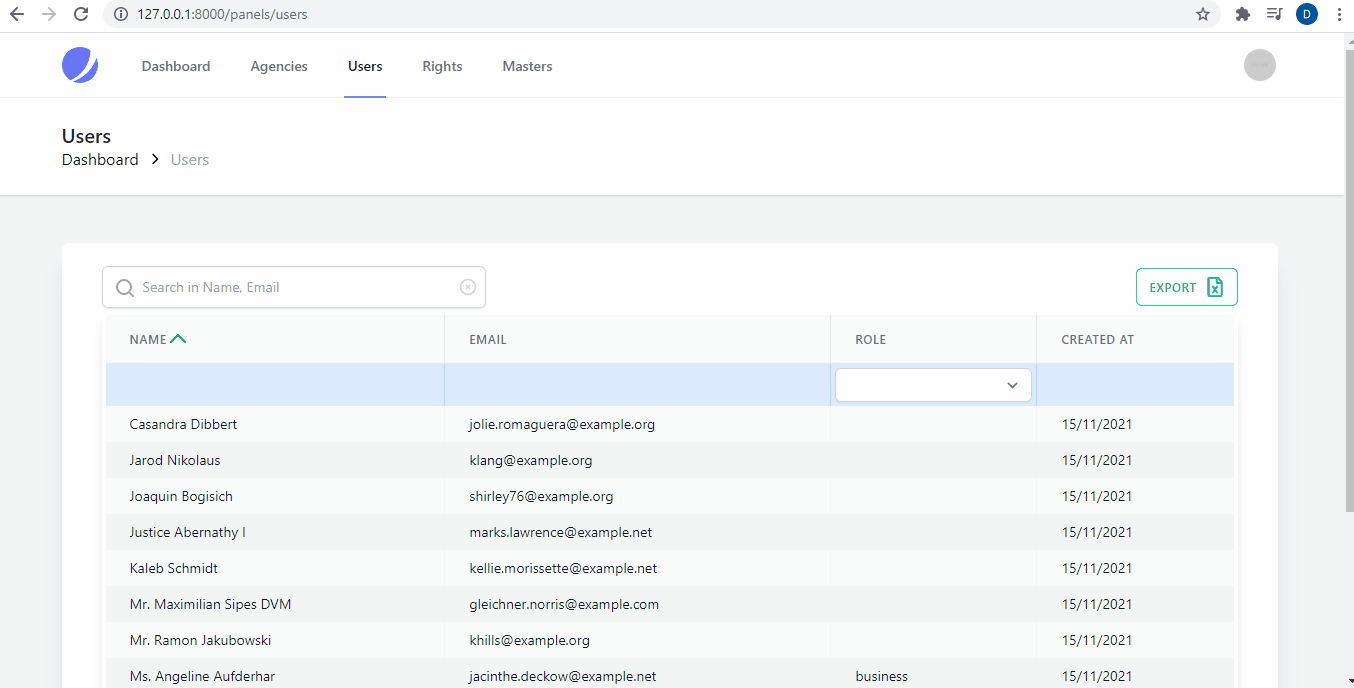The height and width of the screenshot is (688, 1354).
Task: Click the site info icon in the address bar
Action: click(x=121, y=14)
